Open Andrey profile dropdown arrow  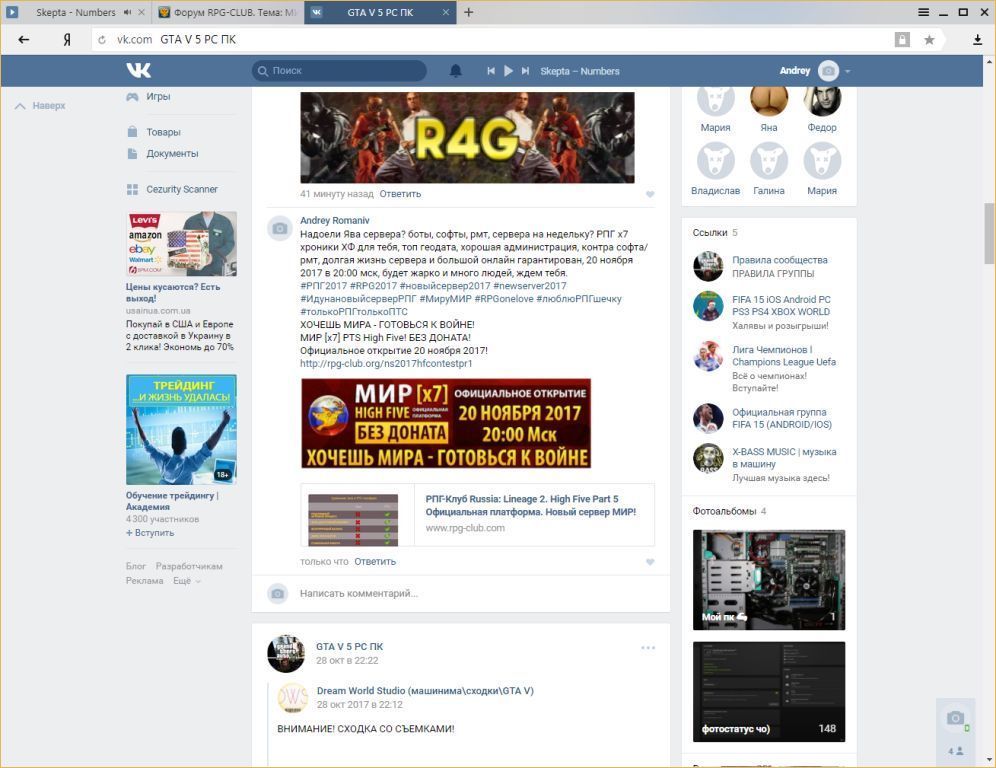point(847,71)
